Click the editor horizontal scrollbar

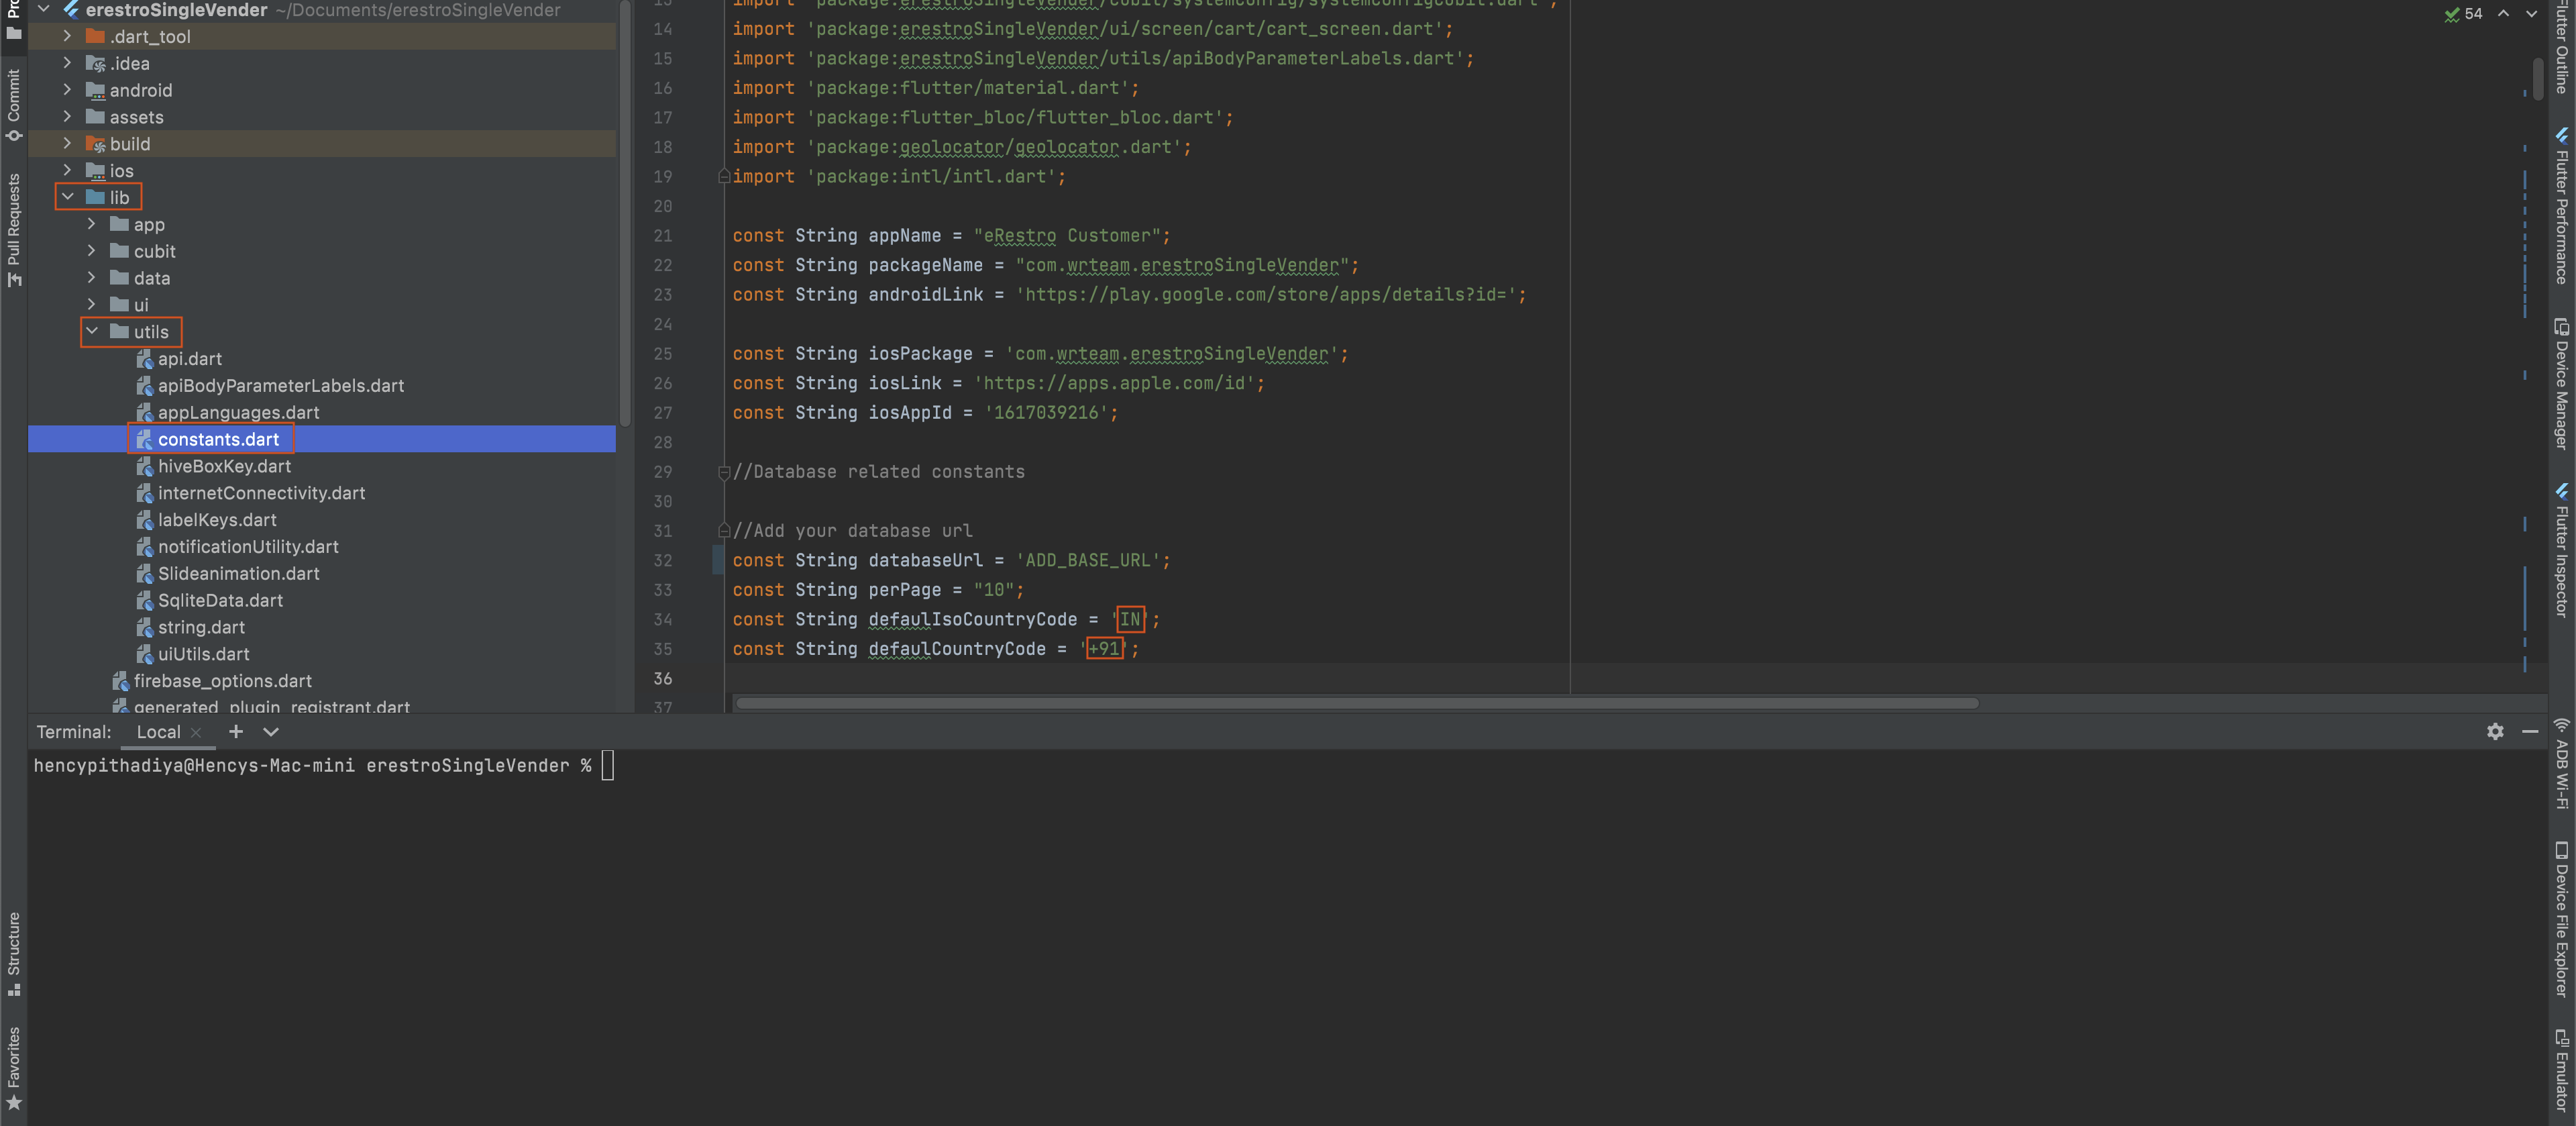[1357, 703]
